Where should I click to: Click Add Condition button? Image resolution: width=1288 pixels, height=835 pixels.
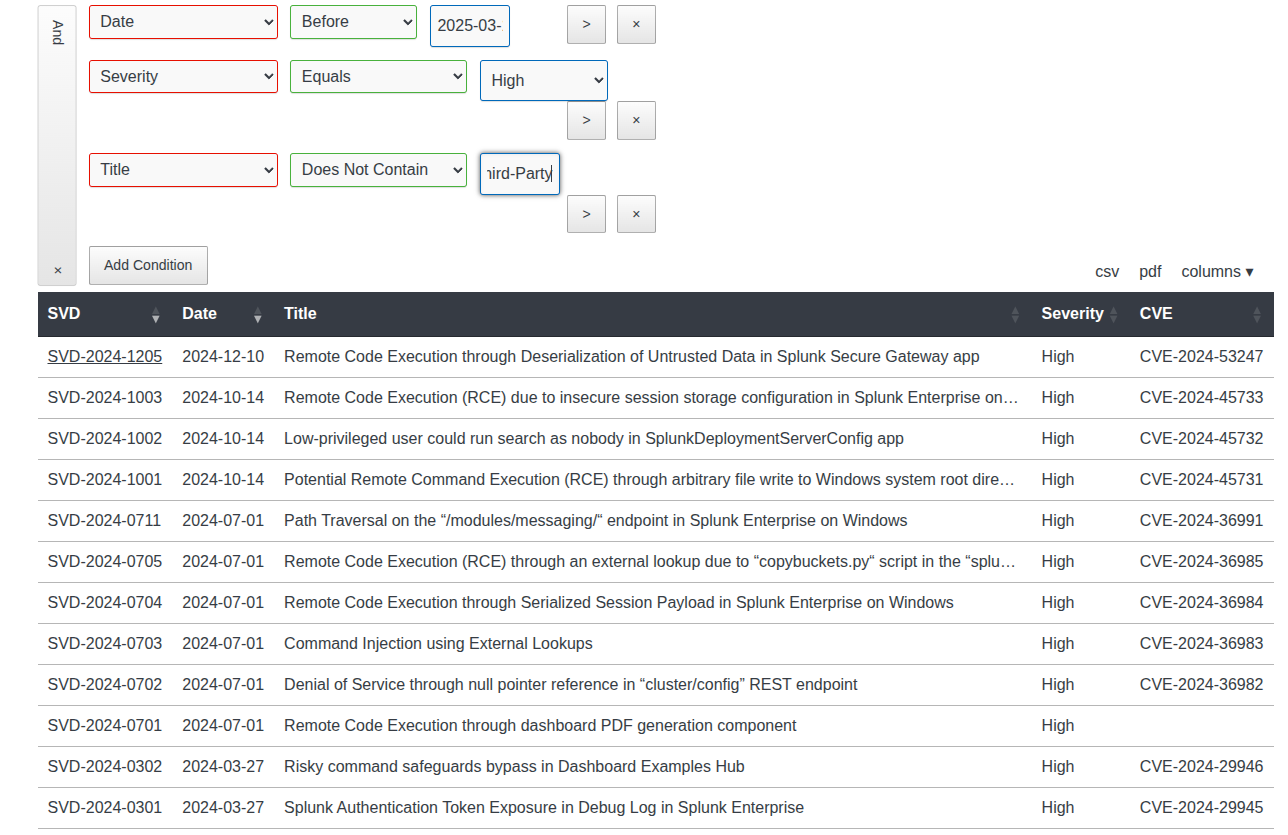(148, 265)
